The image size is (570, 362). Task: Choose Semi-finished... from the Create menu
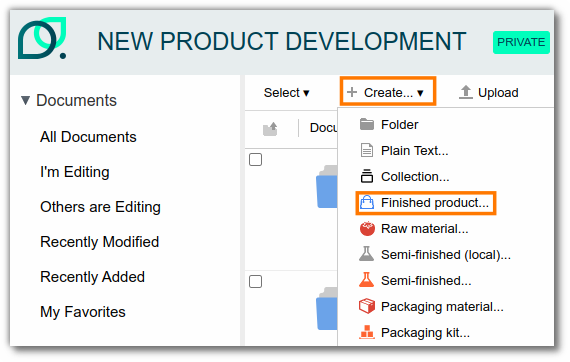pos(426,281)
